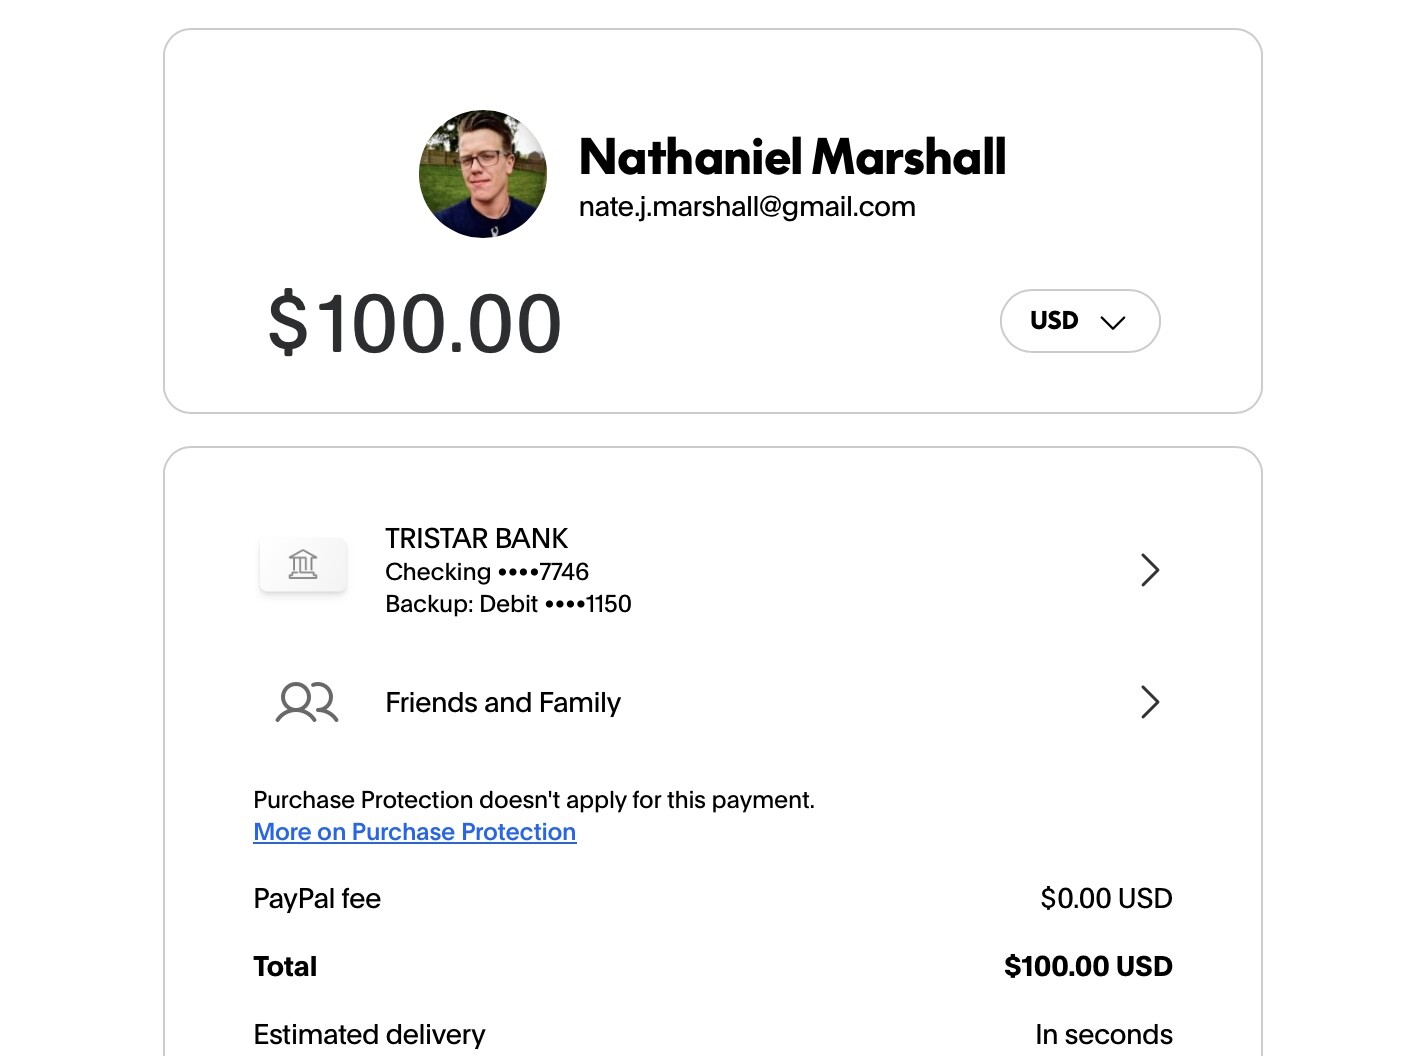Open More on Purchase Protection link
The height and width of the screenshot is (1056, 1408).
tap(415, 832)
